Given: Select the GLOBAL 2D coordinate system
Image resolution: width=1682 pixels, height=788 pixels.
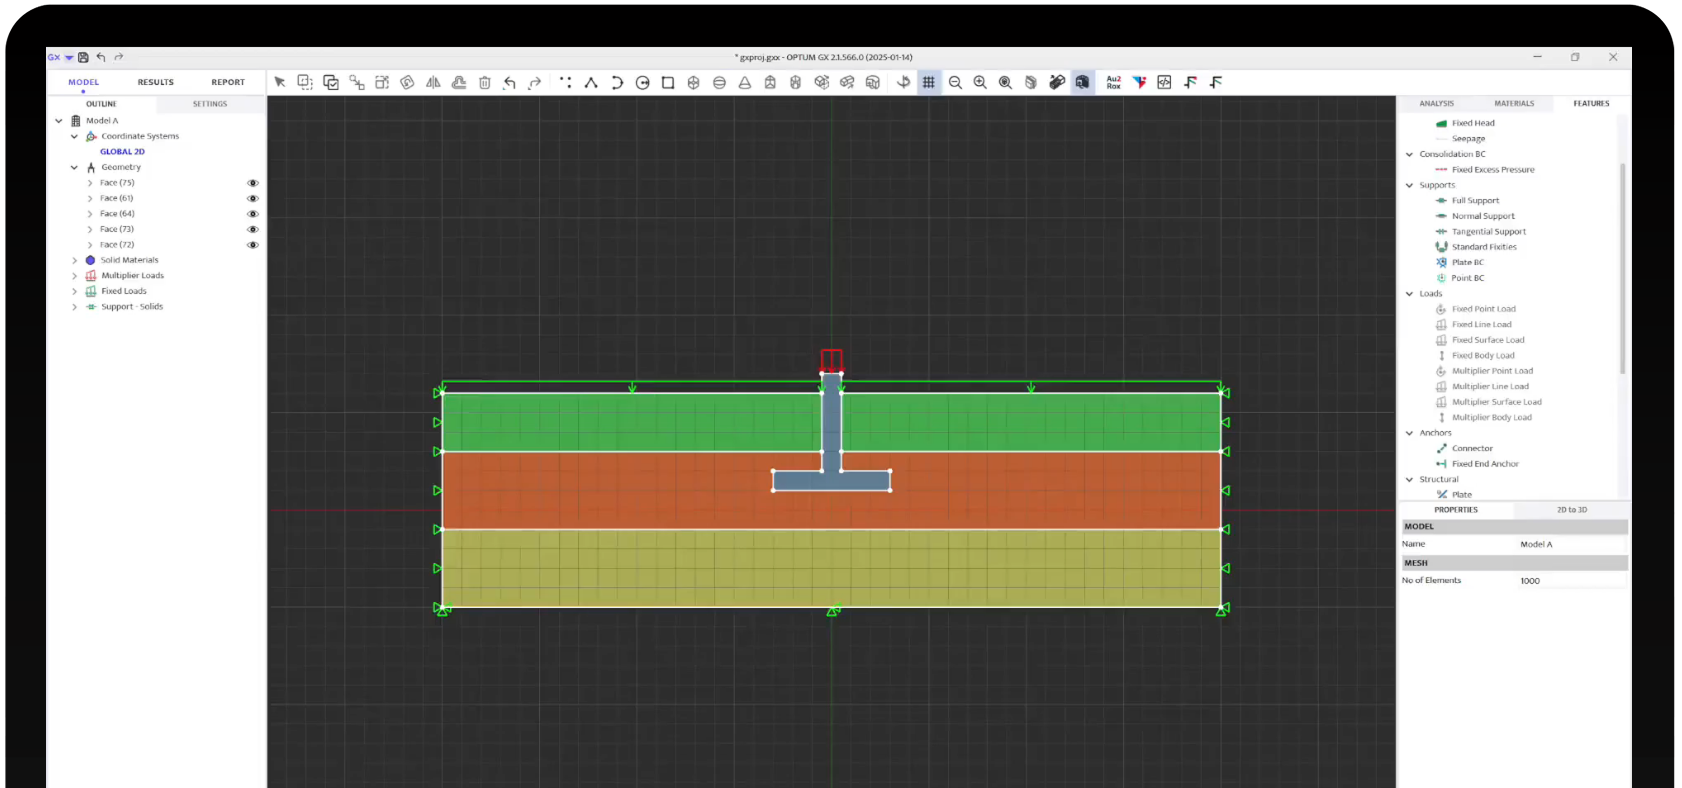Looking at the screenshot, I should [x=122, y=152].
